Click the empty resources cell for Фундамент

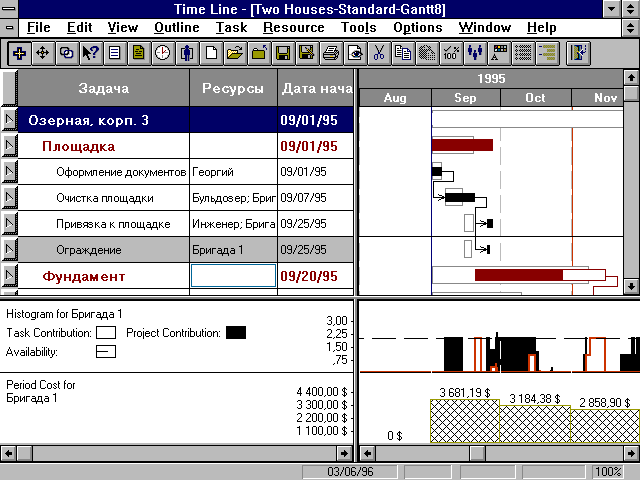pyautogui.click(x=233, y=276)
